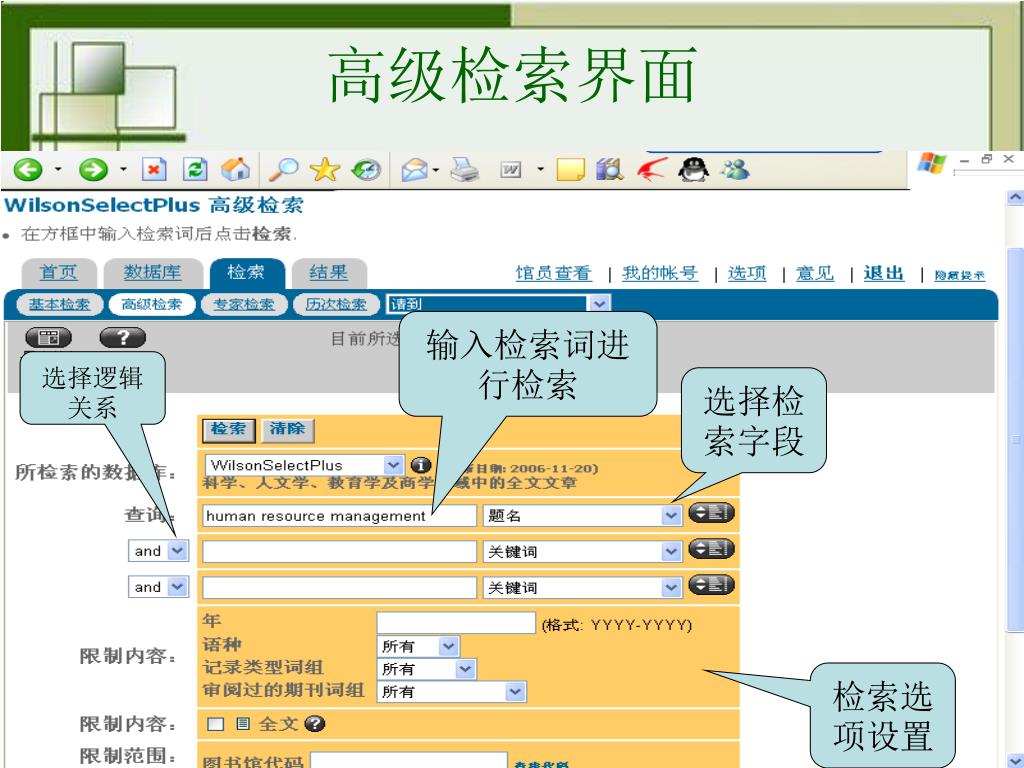The width and height of the screenshot is (1024, 768).
Task: Open Favorites star icon
Action: (325, 170)
